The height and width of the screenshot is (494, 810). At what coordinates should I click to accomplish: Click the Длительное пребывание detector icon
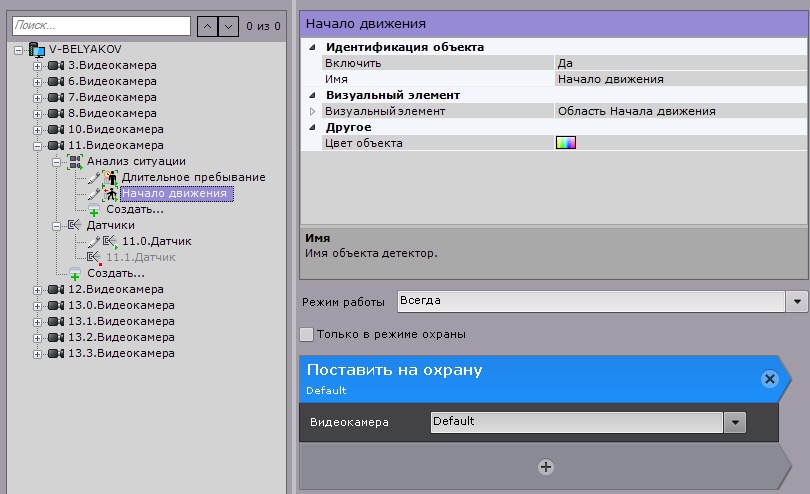click(x=110, y=178)
